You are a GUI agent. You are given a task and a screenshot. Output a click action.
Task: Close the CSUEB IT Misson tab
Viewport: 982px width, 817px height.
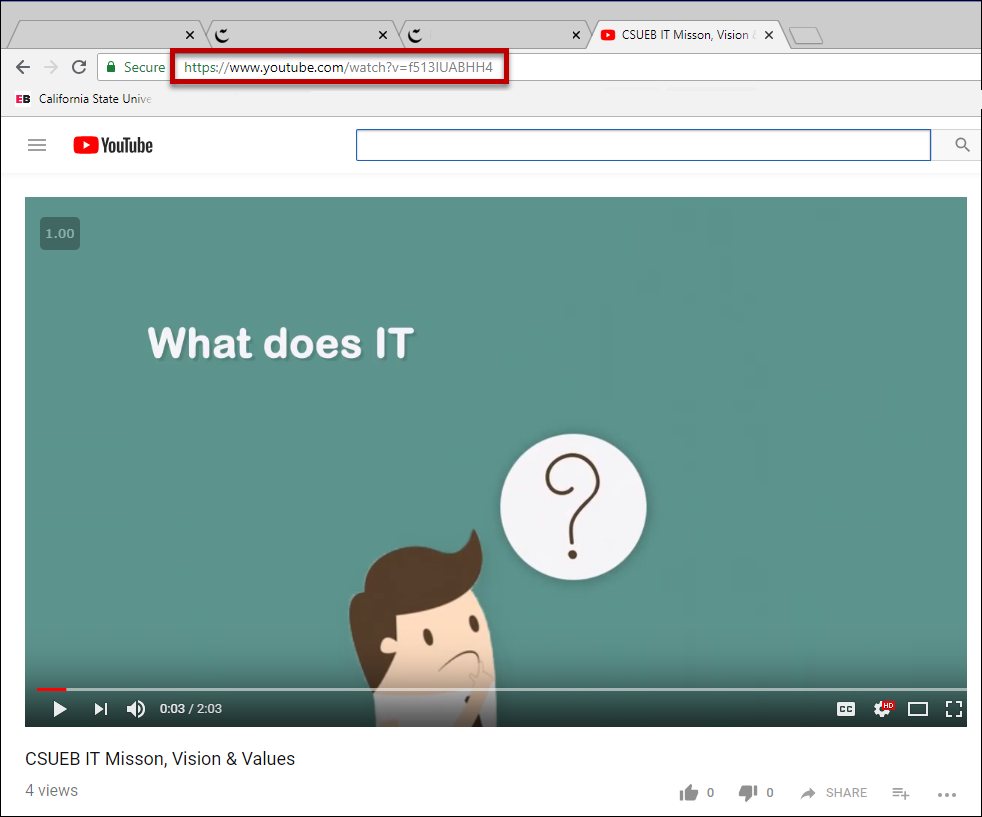coord(769,35)
